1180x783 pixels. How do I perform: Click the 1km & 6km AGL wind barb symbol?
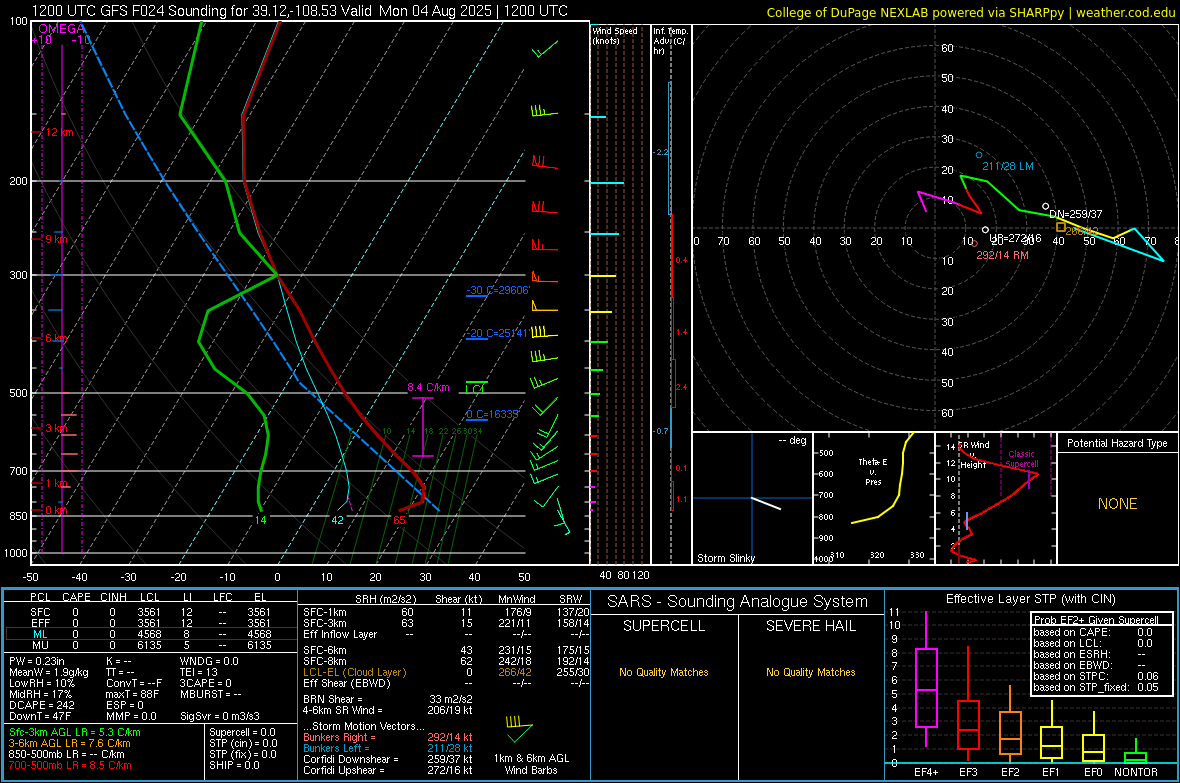519,727
